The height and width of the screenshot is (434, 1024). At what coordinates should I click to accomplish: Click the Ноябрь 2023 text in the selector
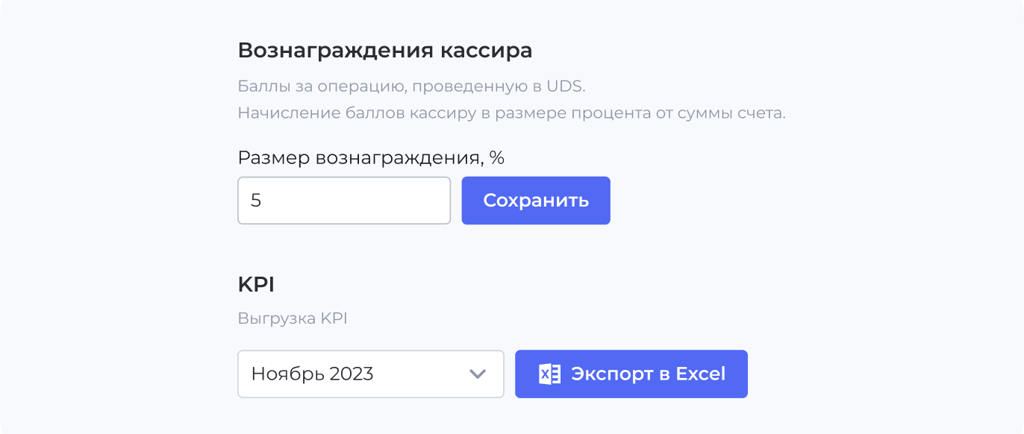click(x=312, y=374)
